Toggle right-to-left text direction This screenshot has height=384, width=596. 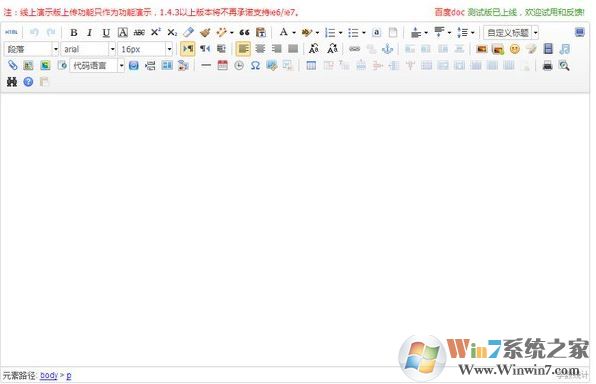205,49
